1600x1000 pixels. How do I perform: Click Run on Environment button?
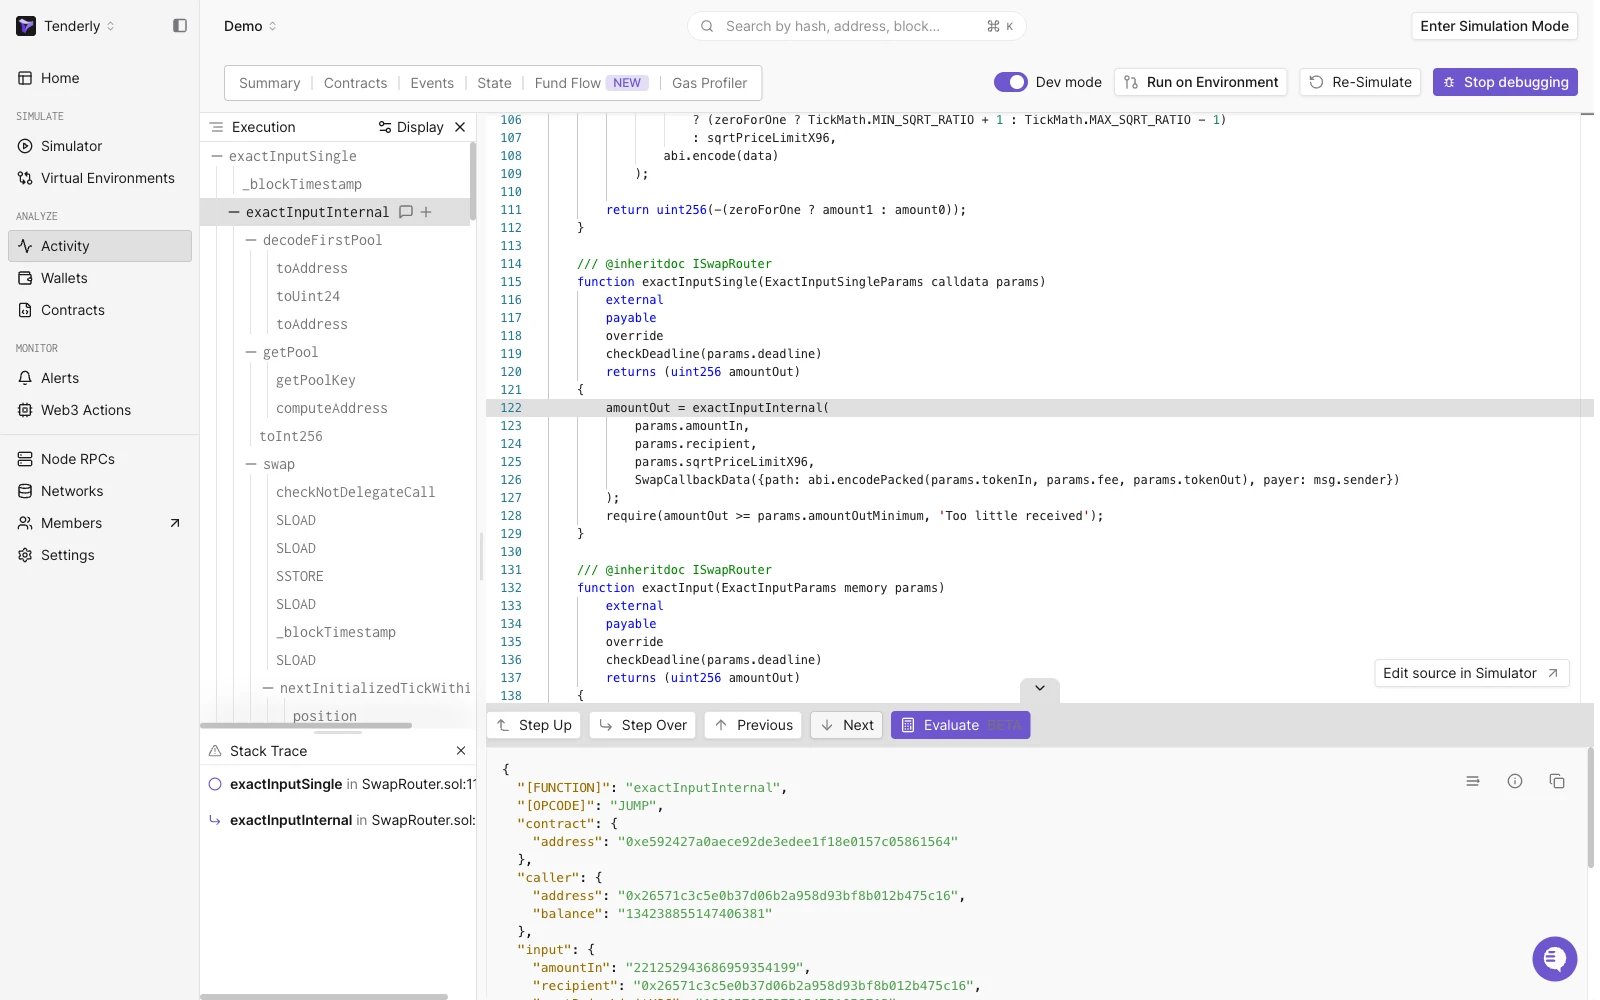[1201, 82]
